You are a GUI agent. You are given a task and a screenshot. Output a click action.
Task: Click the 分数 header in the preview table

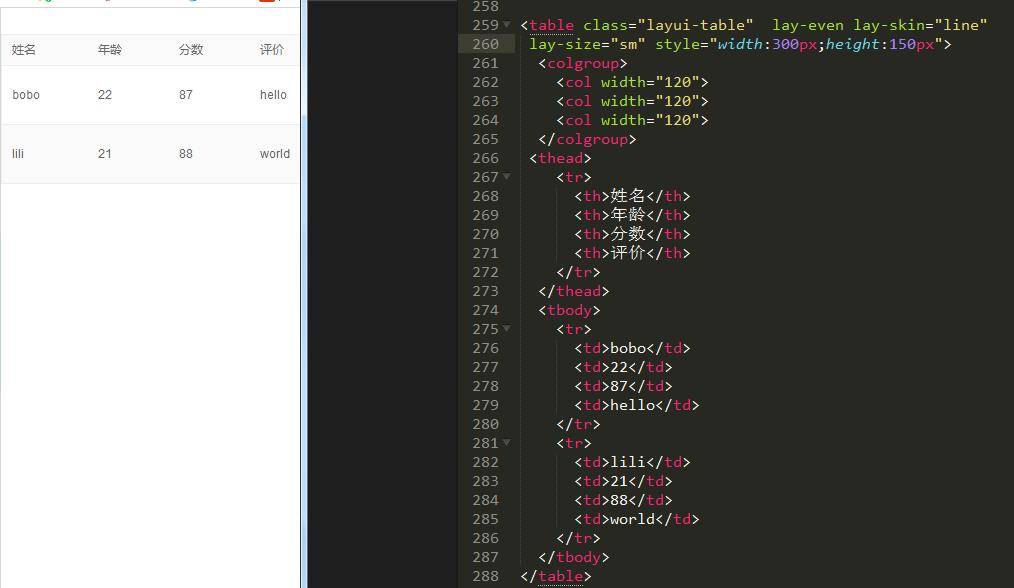pos(191,50)
